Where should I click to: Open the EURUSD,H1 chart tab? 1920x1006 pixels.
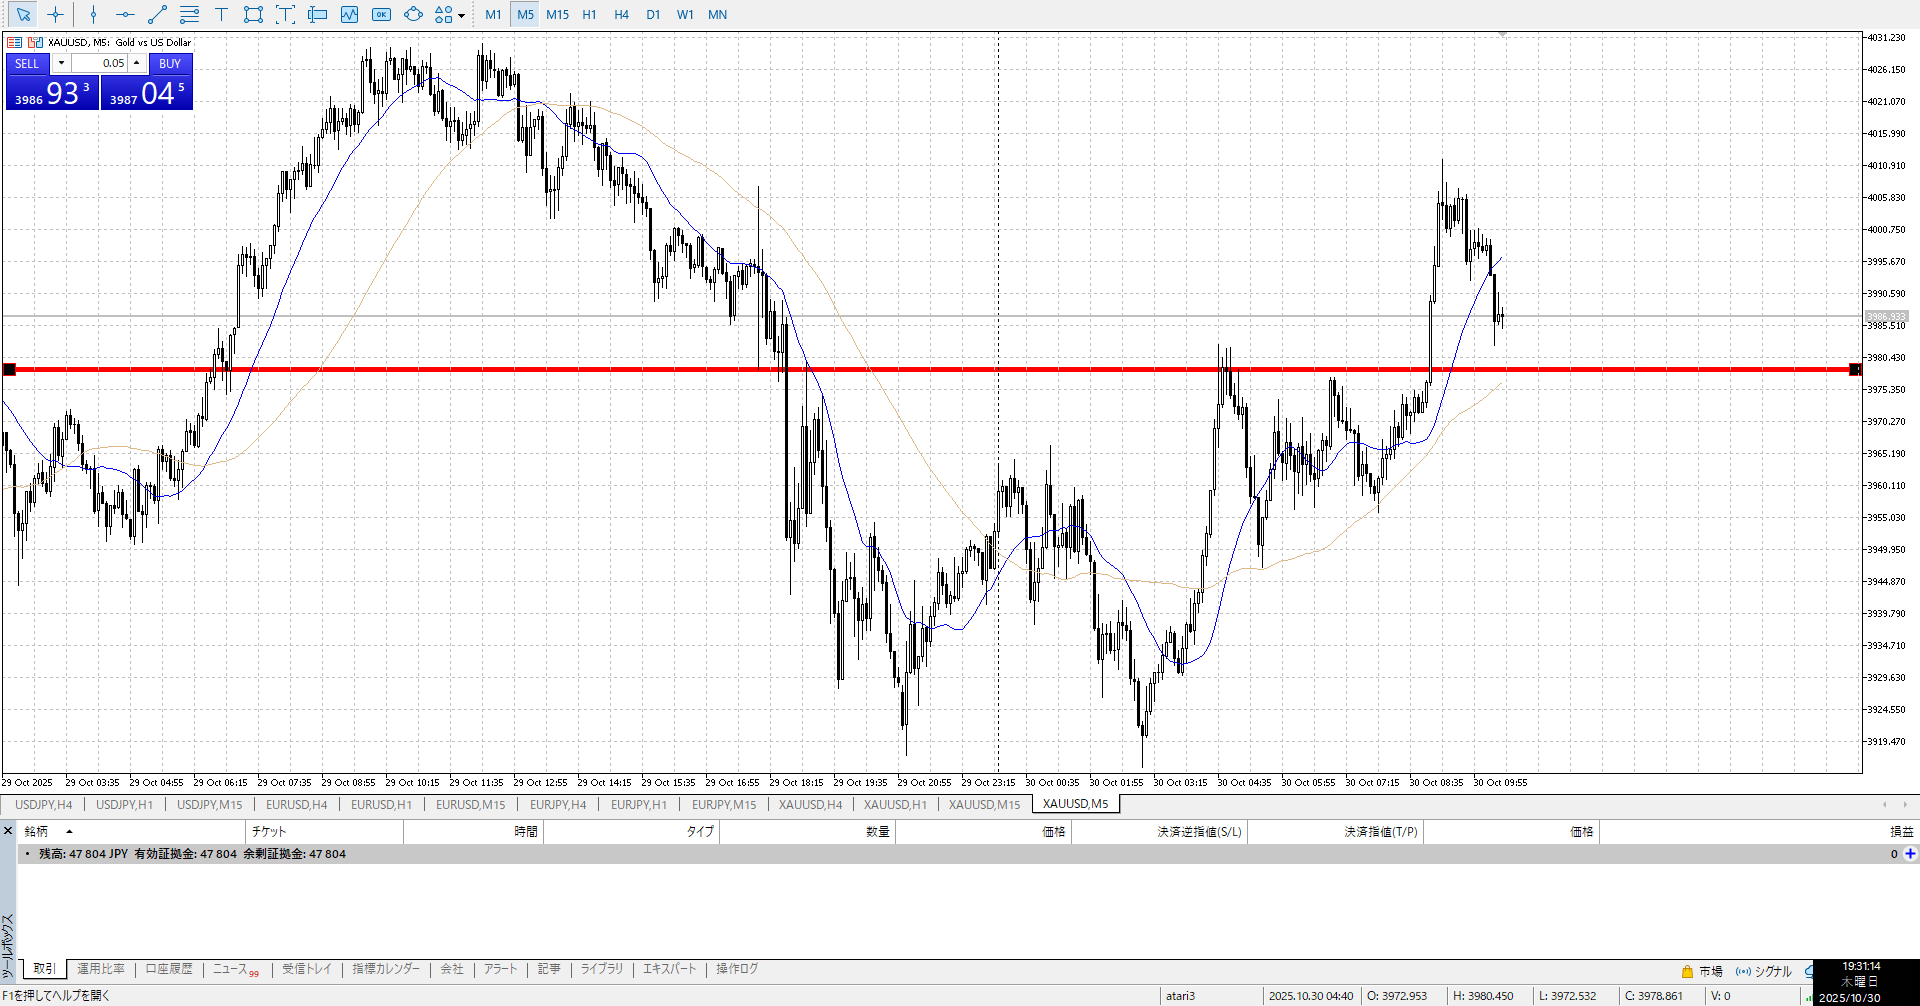pos(381,804)
